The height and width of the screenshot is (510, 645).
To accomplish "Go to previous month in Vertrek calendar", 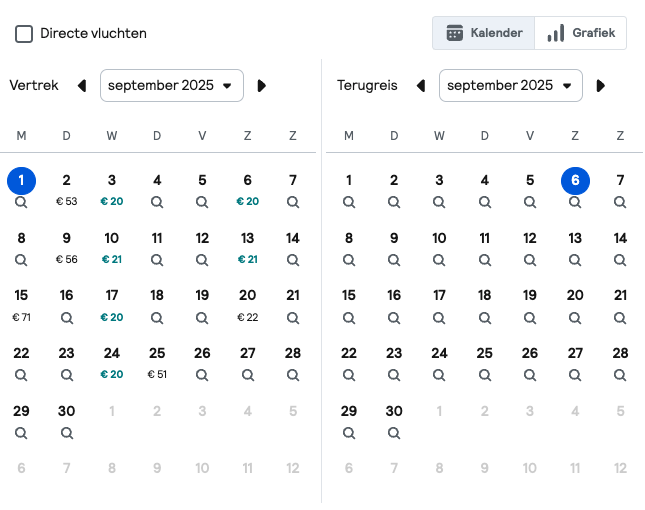I will pyautogui.click(x=82, y=86).
